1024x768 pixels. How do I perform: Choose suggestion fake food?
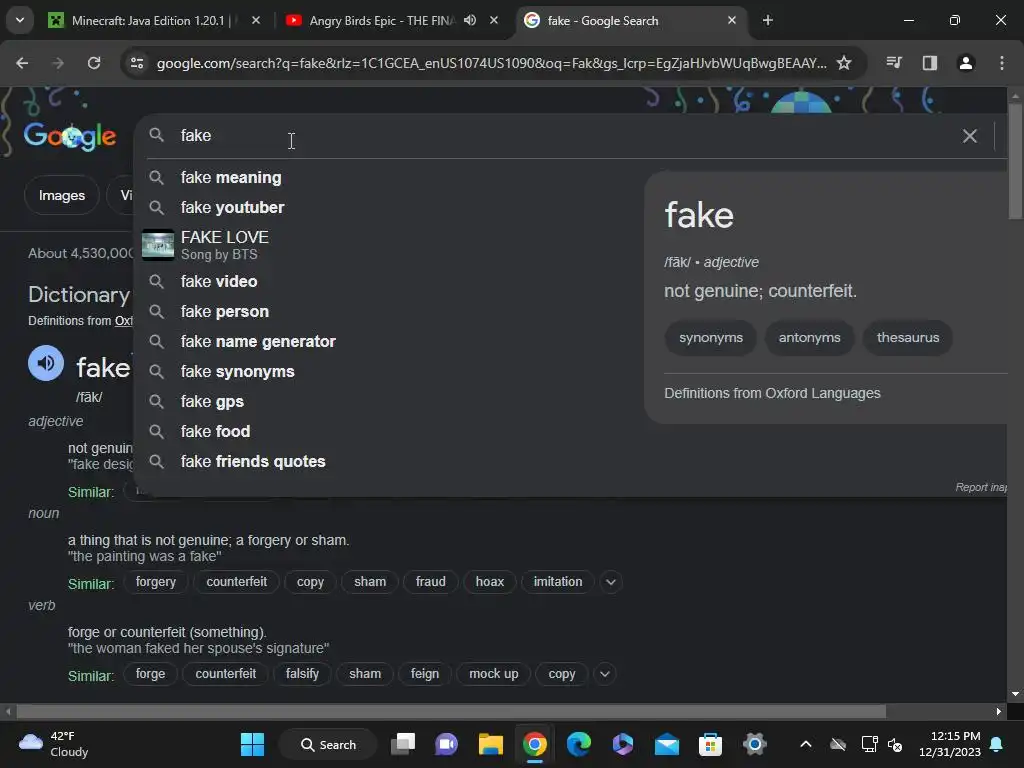tap(215, 432)
